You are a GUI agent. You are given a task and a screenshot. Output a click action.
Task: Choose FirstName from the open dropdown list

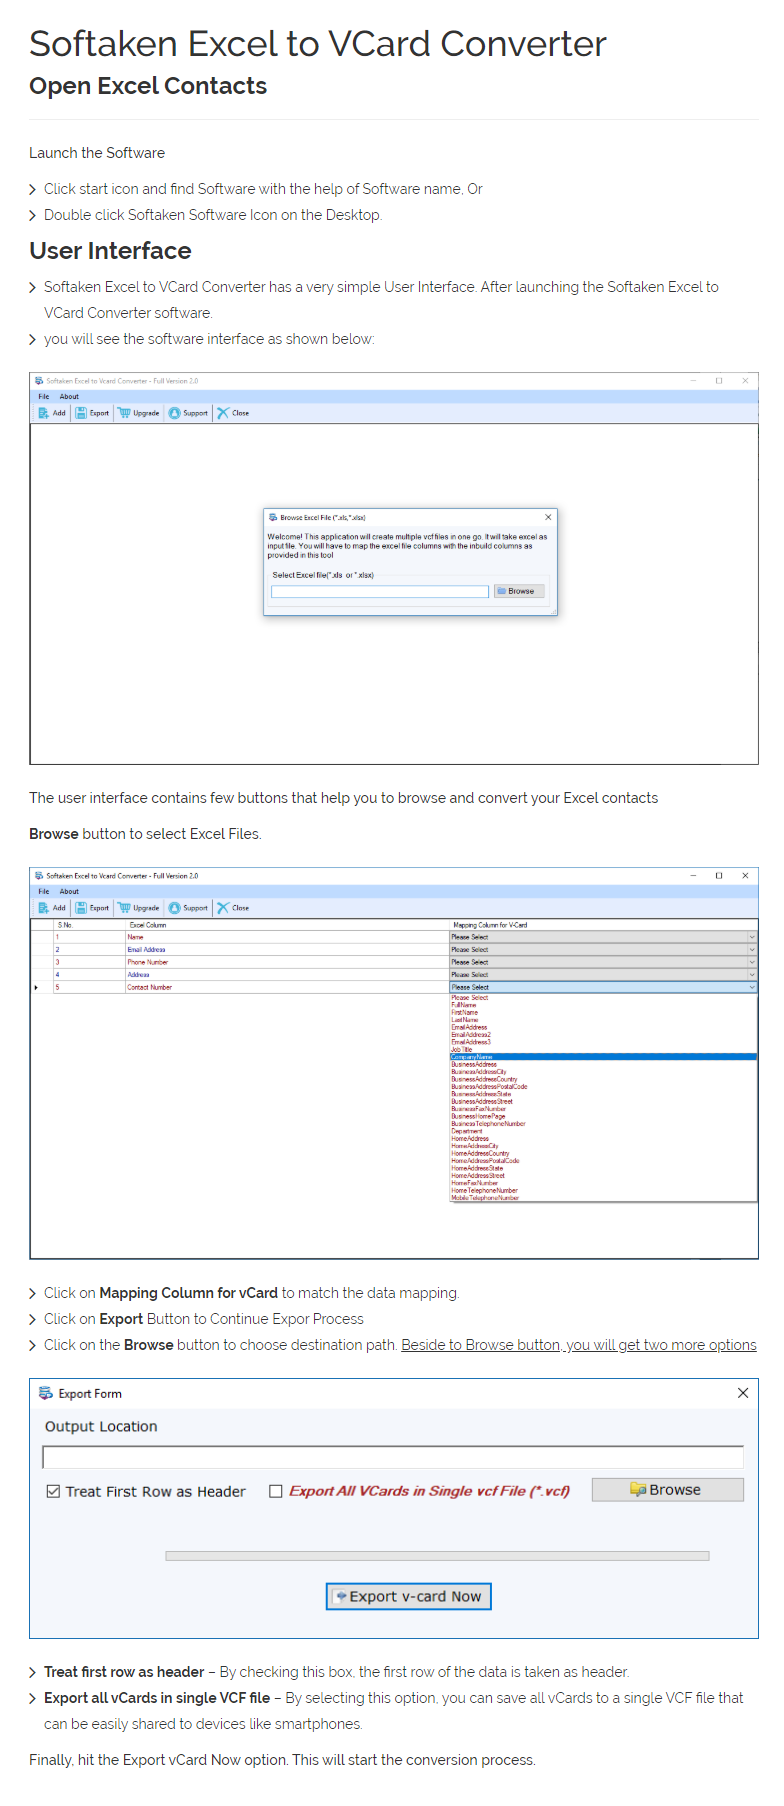click(465, 1013)
